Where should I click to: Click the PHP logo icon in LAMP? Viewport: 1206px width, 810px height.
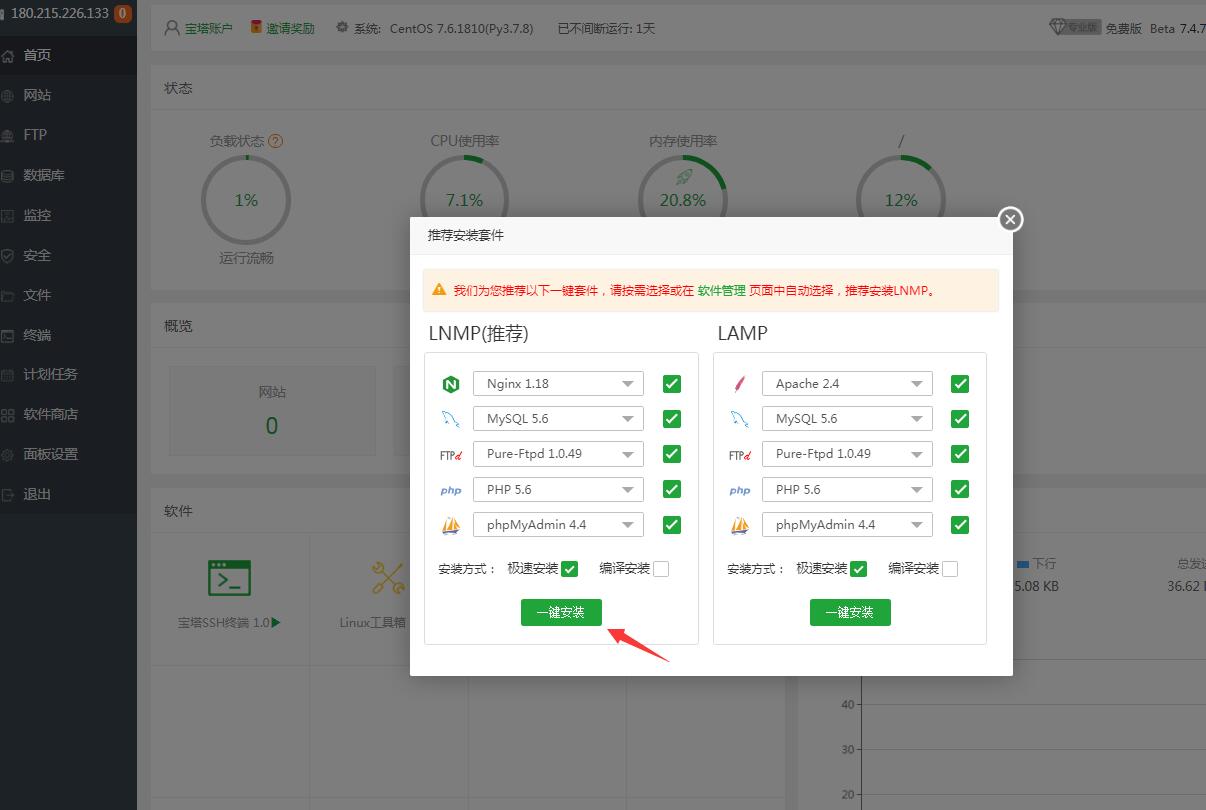[x=740, y=490]
